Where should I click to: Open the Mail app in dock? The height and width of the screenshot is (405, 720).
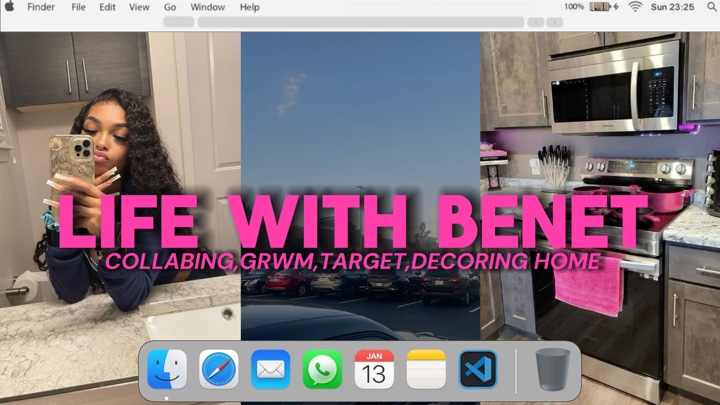point(271,370)
